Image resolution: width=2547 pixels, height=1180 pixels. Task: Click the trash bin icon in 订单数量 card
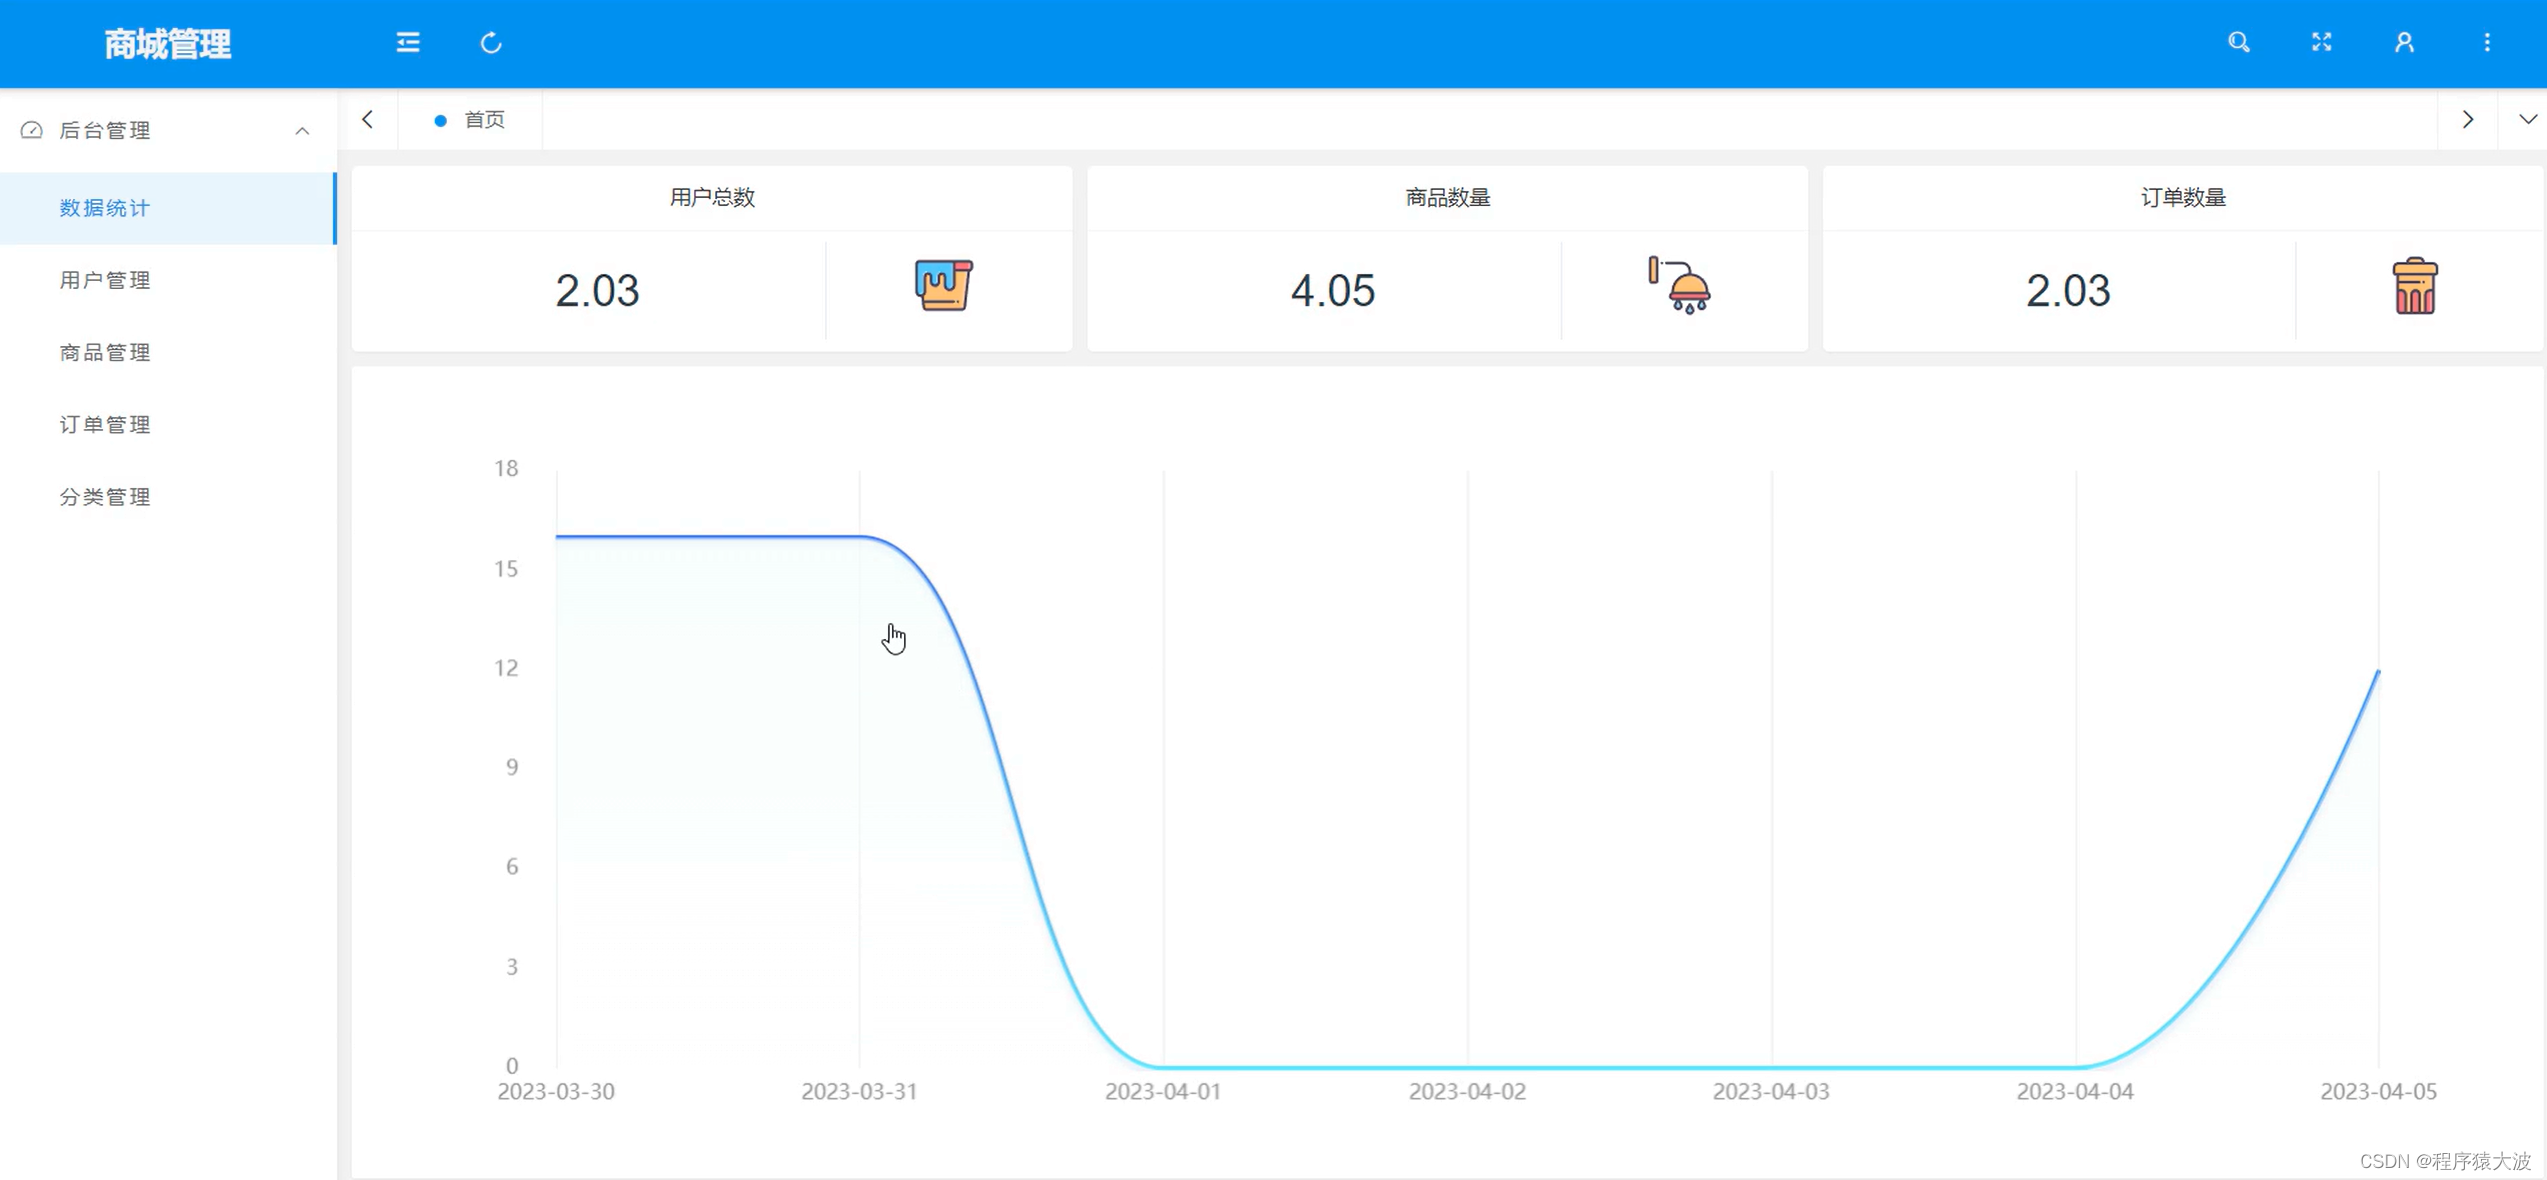[x=2414, y=286]
